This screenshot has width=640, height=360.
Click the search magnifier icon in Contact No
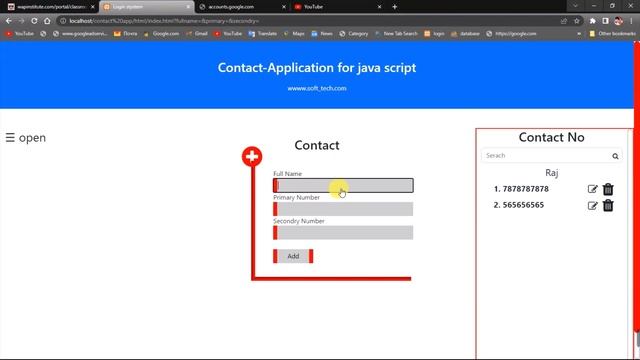coord(615,156)
